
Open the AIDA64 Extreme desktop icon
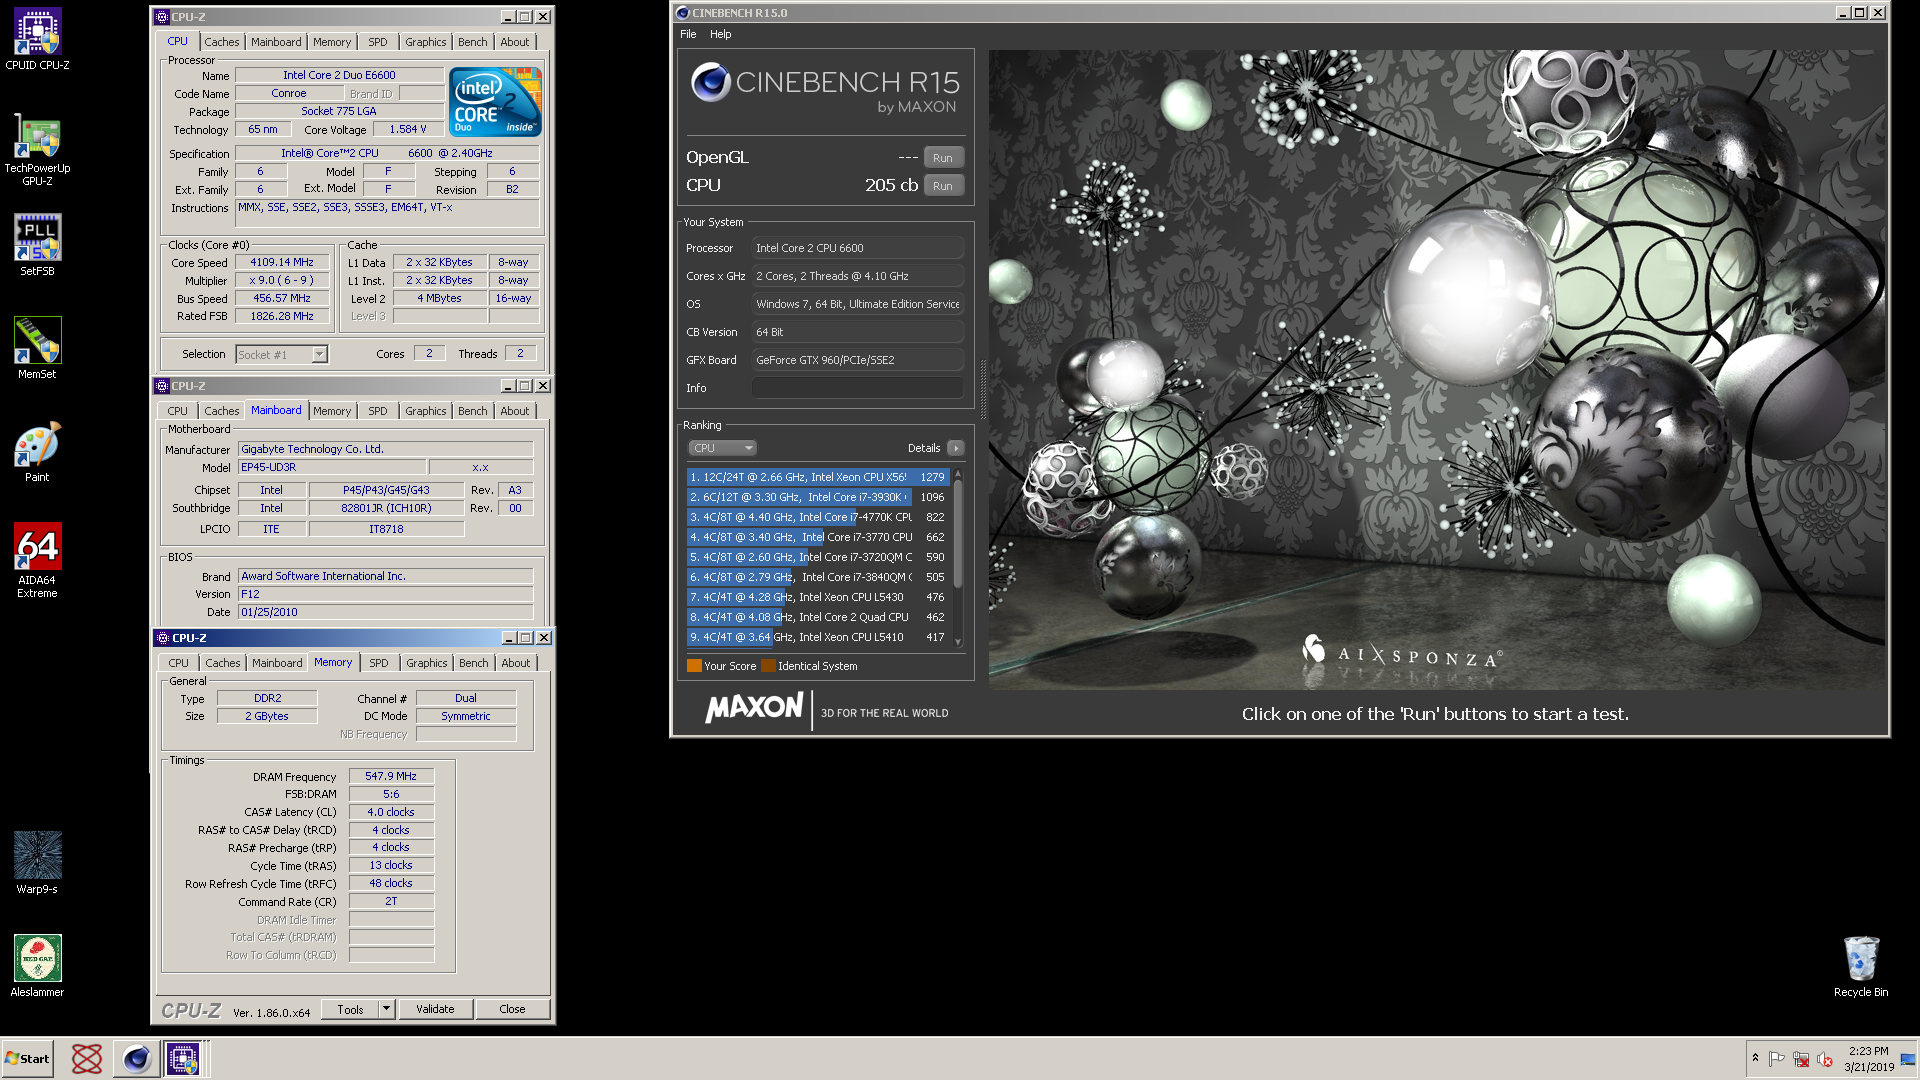(x=37, y=560)
